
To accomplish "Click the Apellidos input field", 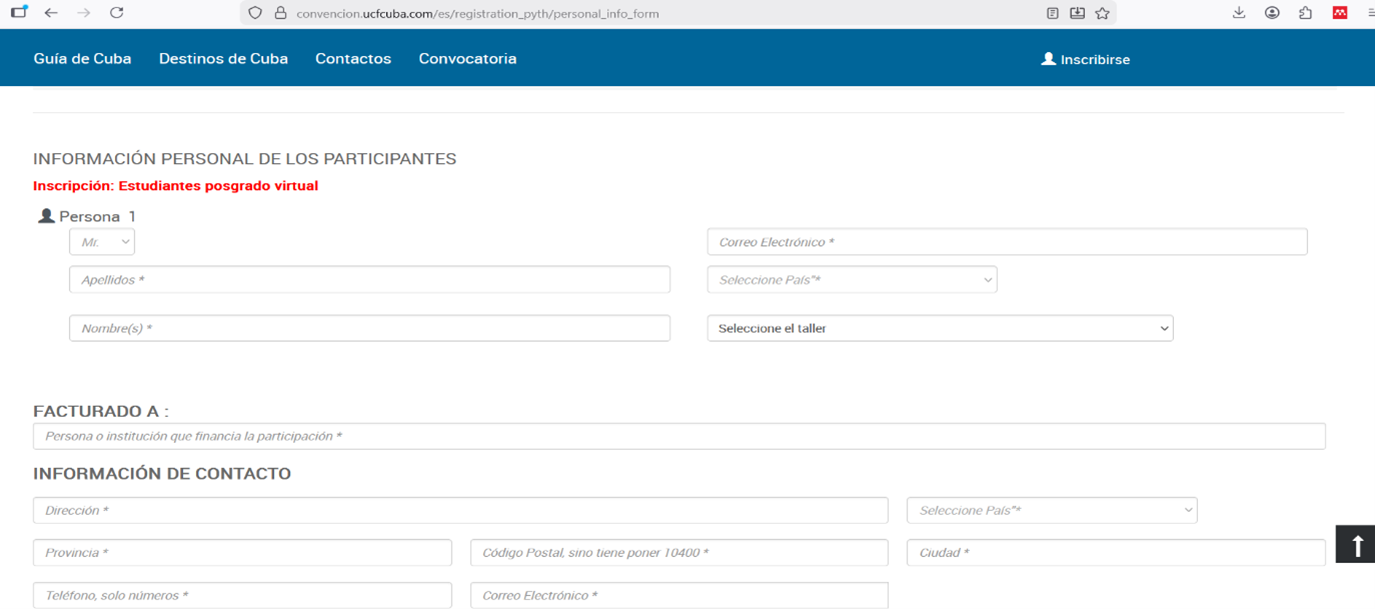I will [370, 280].
